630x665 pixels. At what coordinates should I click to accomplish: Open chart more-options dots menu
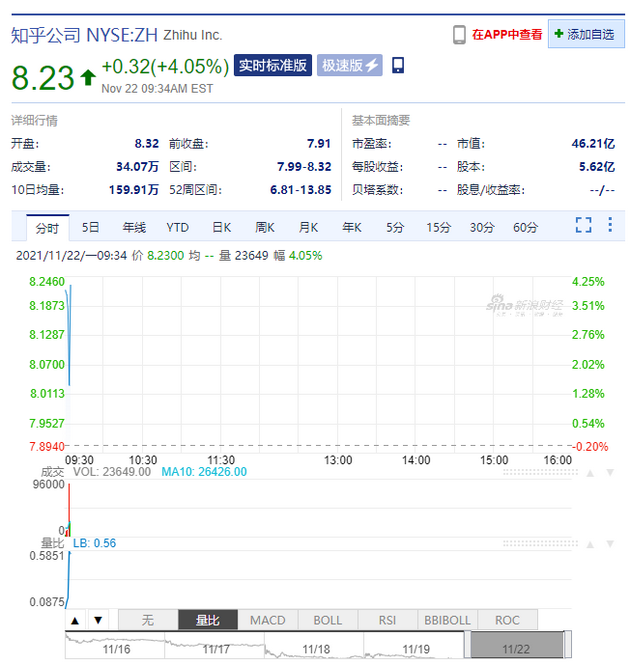[610, 225]
